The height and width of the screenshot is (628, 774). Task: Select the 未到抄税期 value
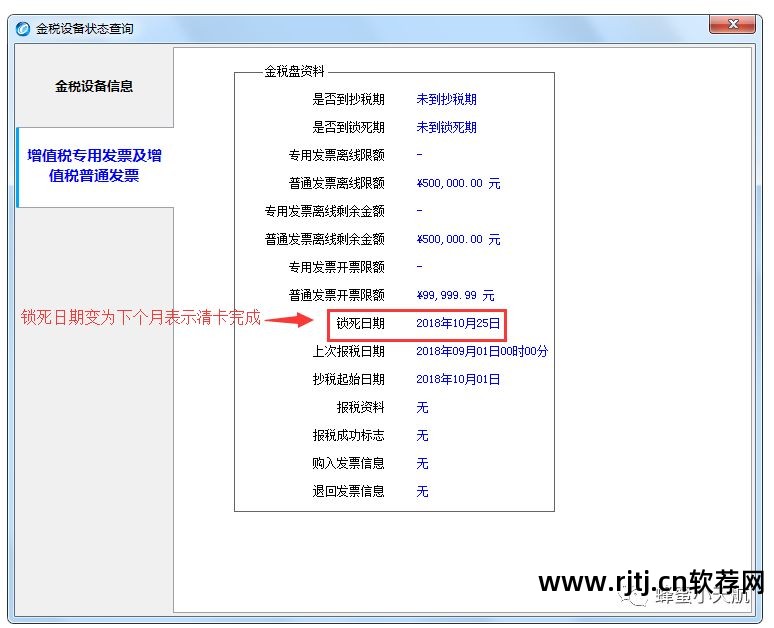point(446,99)
